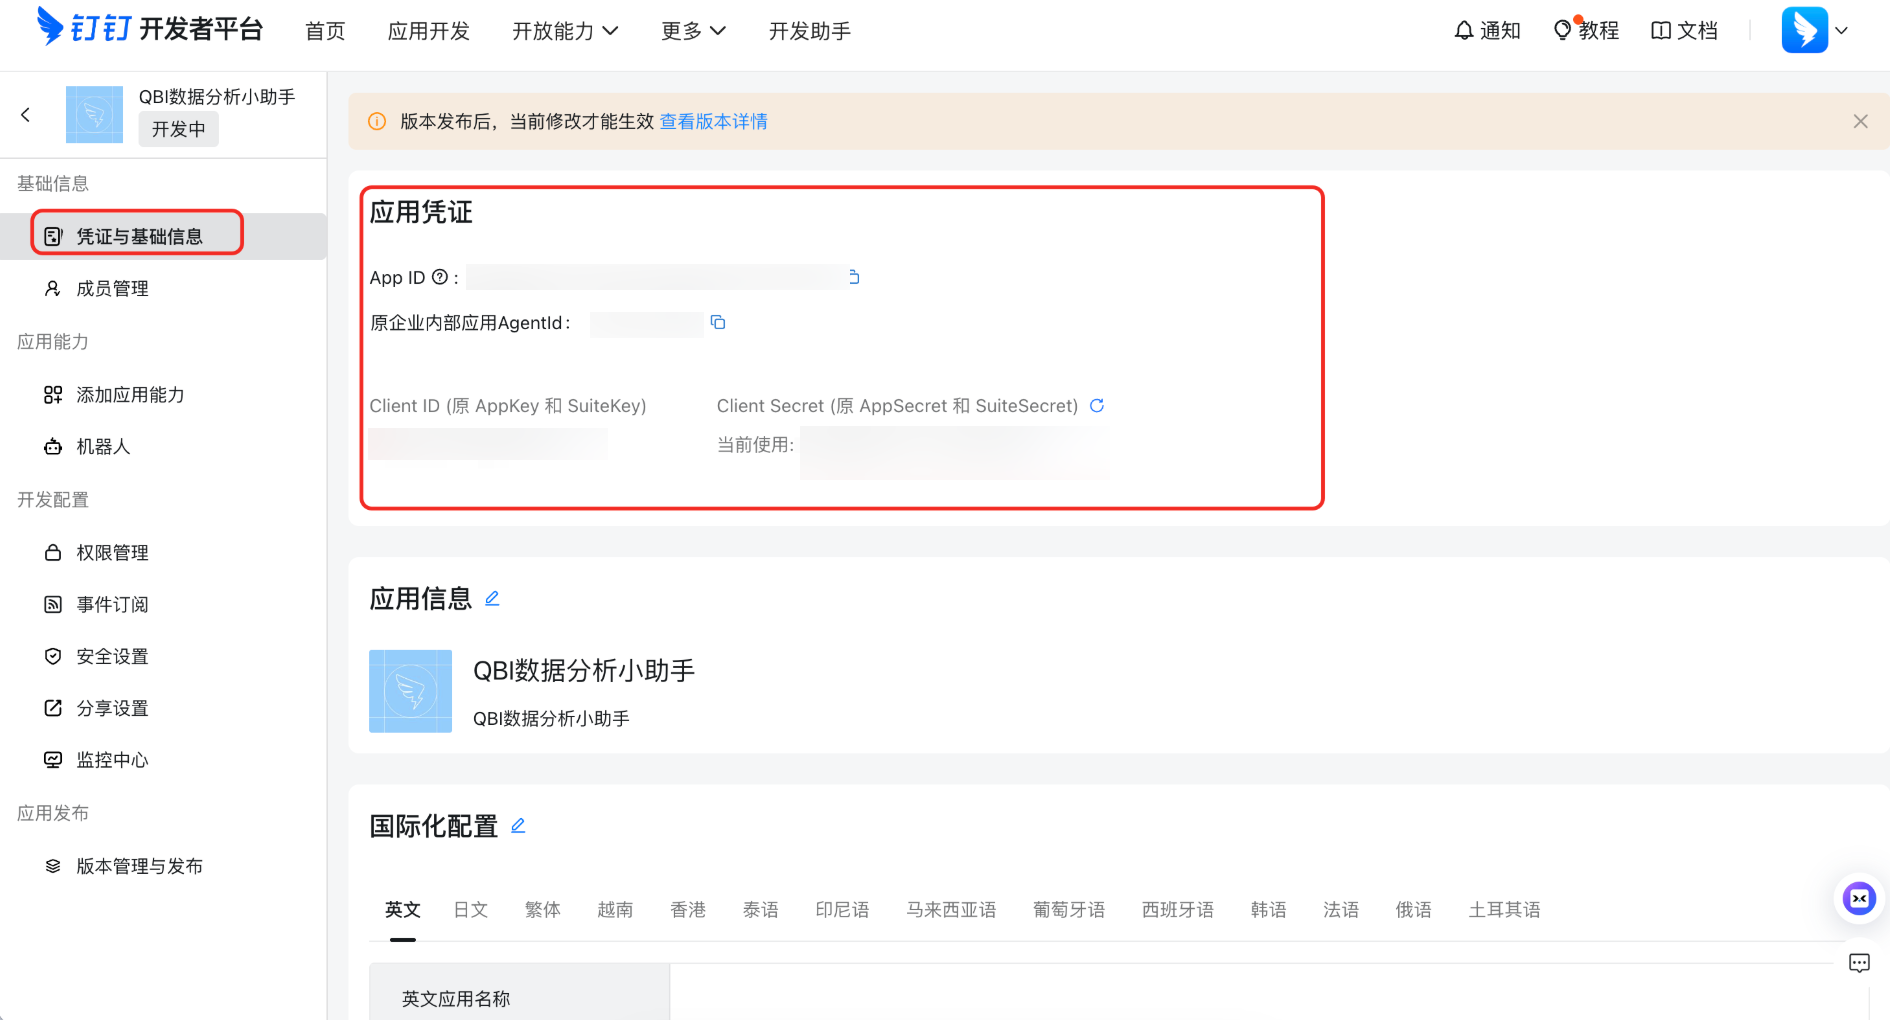Open 应用开发 in top navigation
The width and height of the screenshot is (1890, 1020).
(429, 31)
